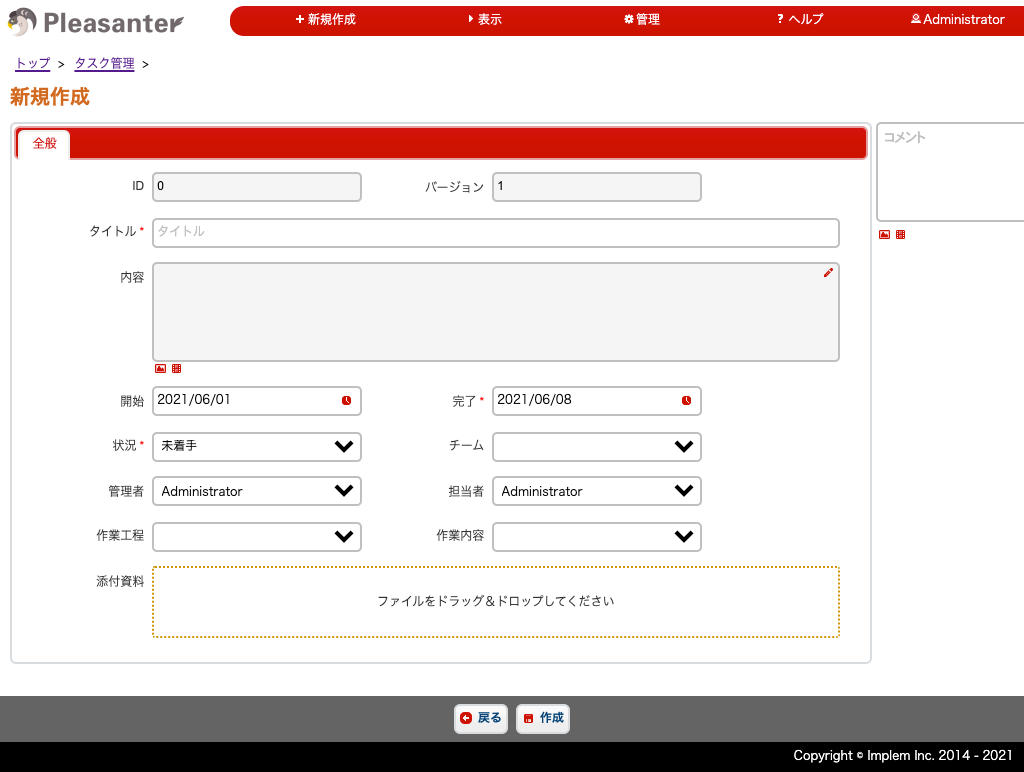This screenshot has width=1024, height=772.
Task: Insert table icon below コメント box
Action: [901, 234]
